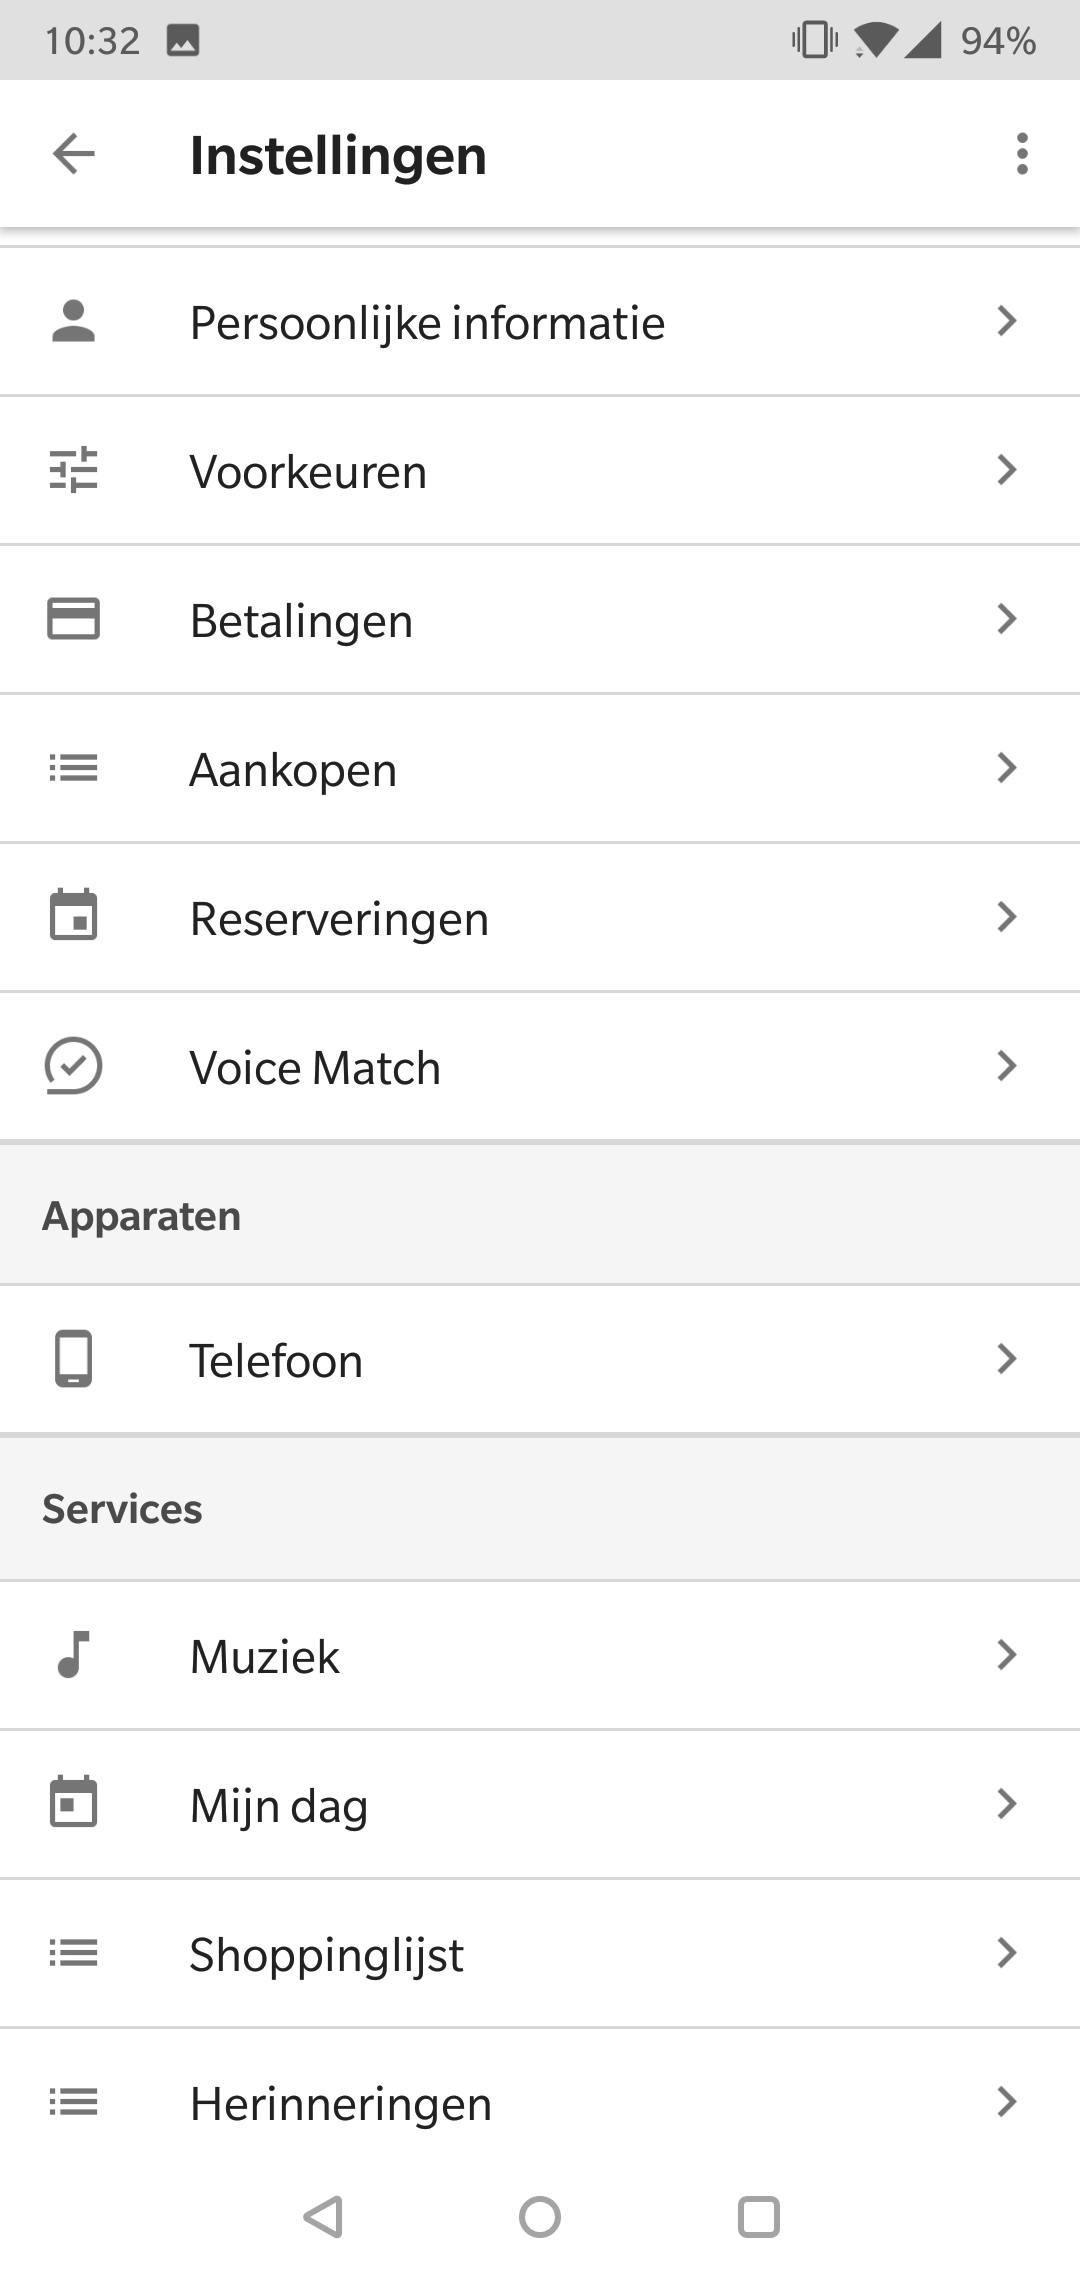Open the Voorkeuren settings item
This screenshot has height=2280, width=1080.
[308, 471]
